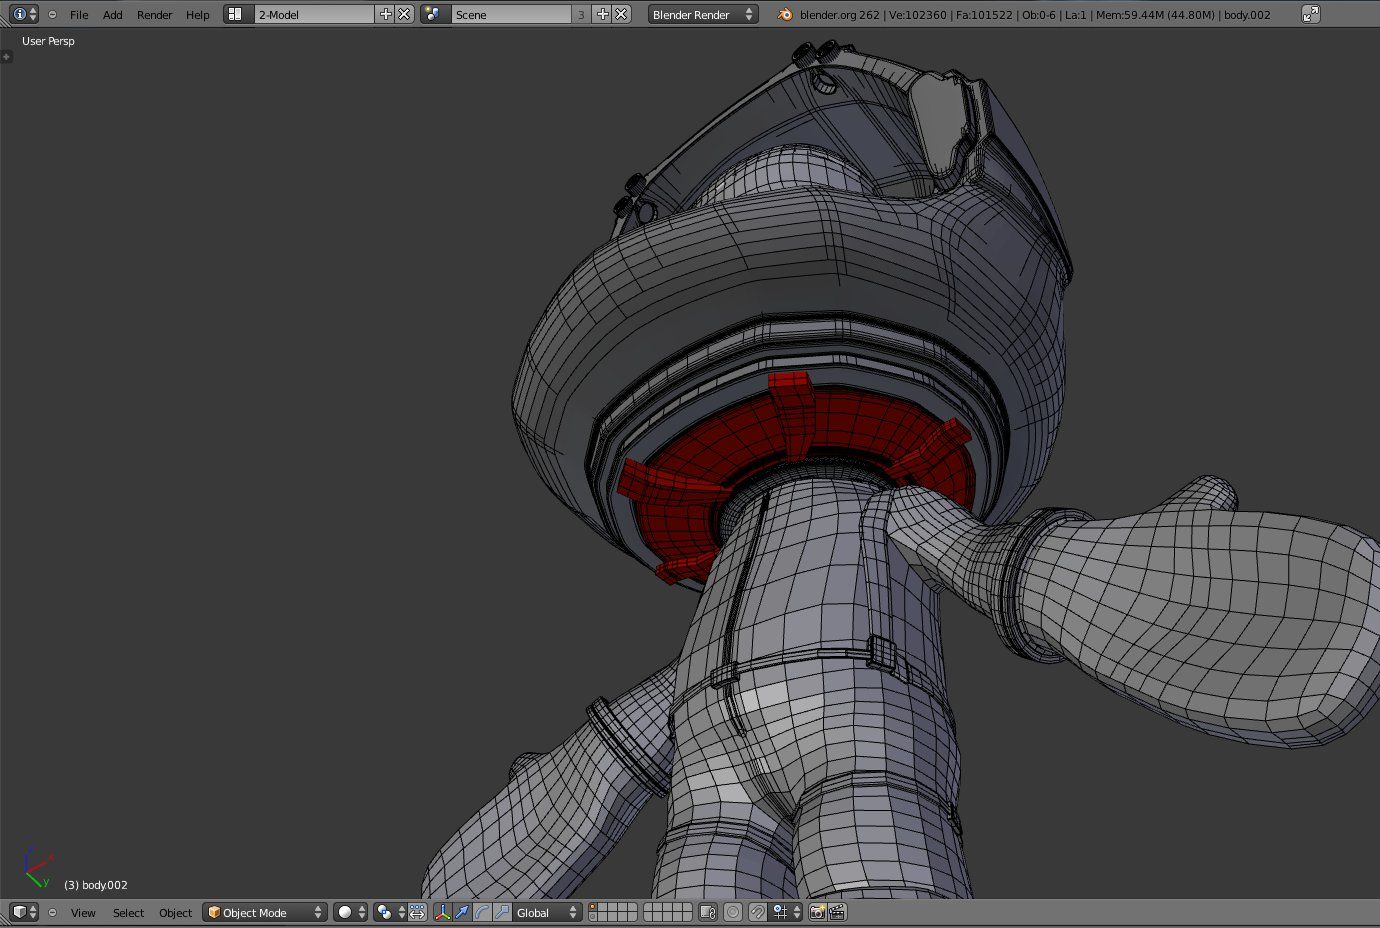Open the Object Mode dropdown
Viewport: 1380px width, 928px height.
click(x=264, y=912)
